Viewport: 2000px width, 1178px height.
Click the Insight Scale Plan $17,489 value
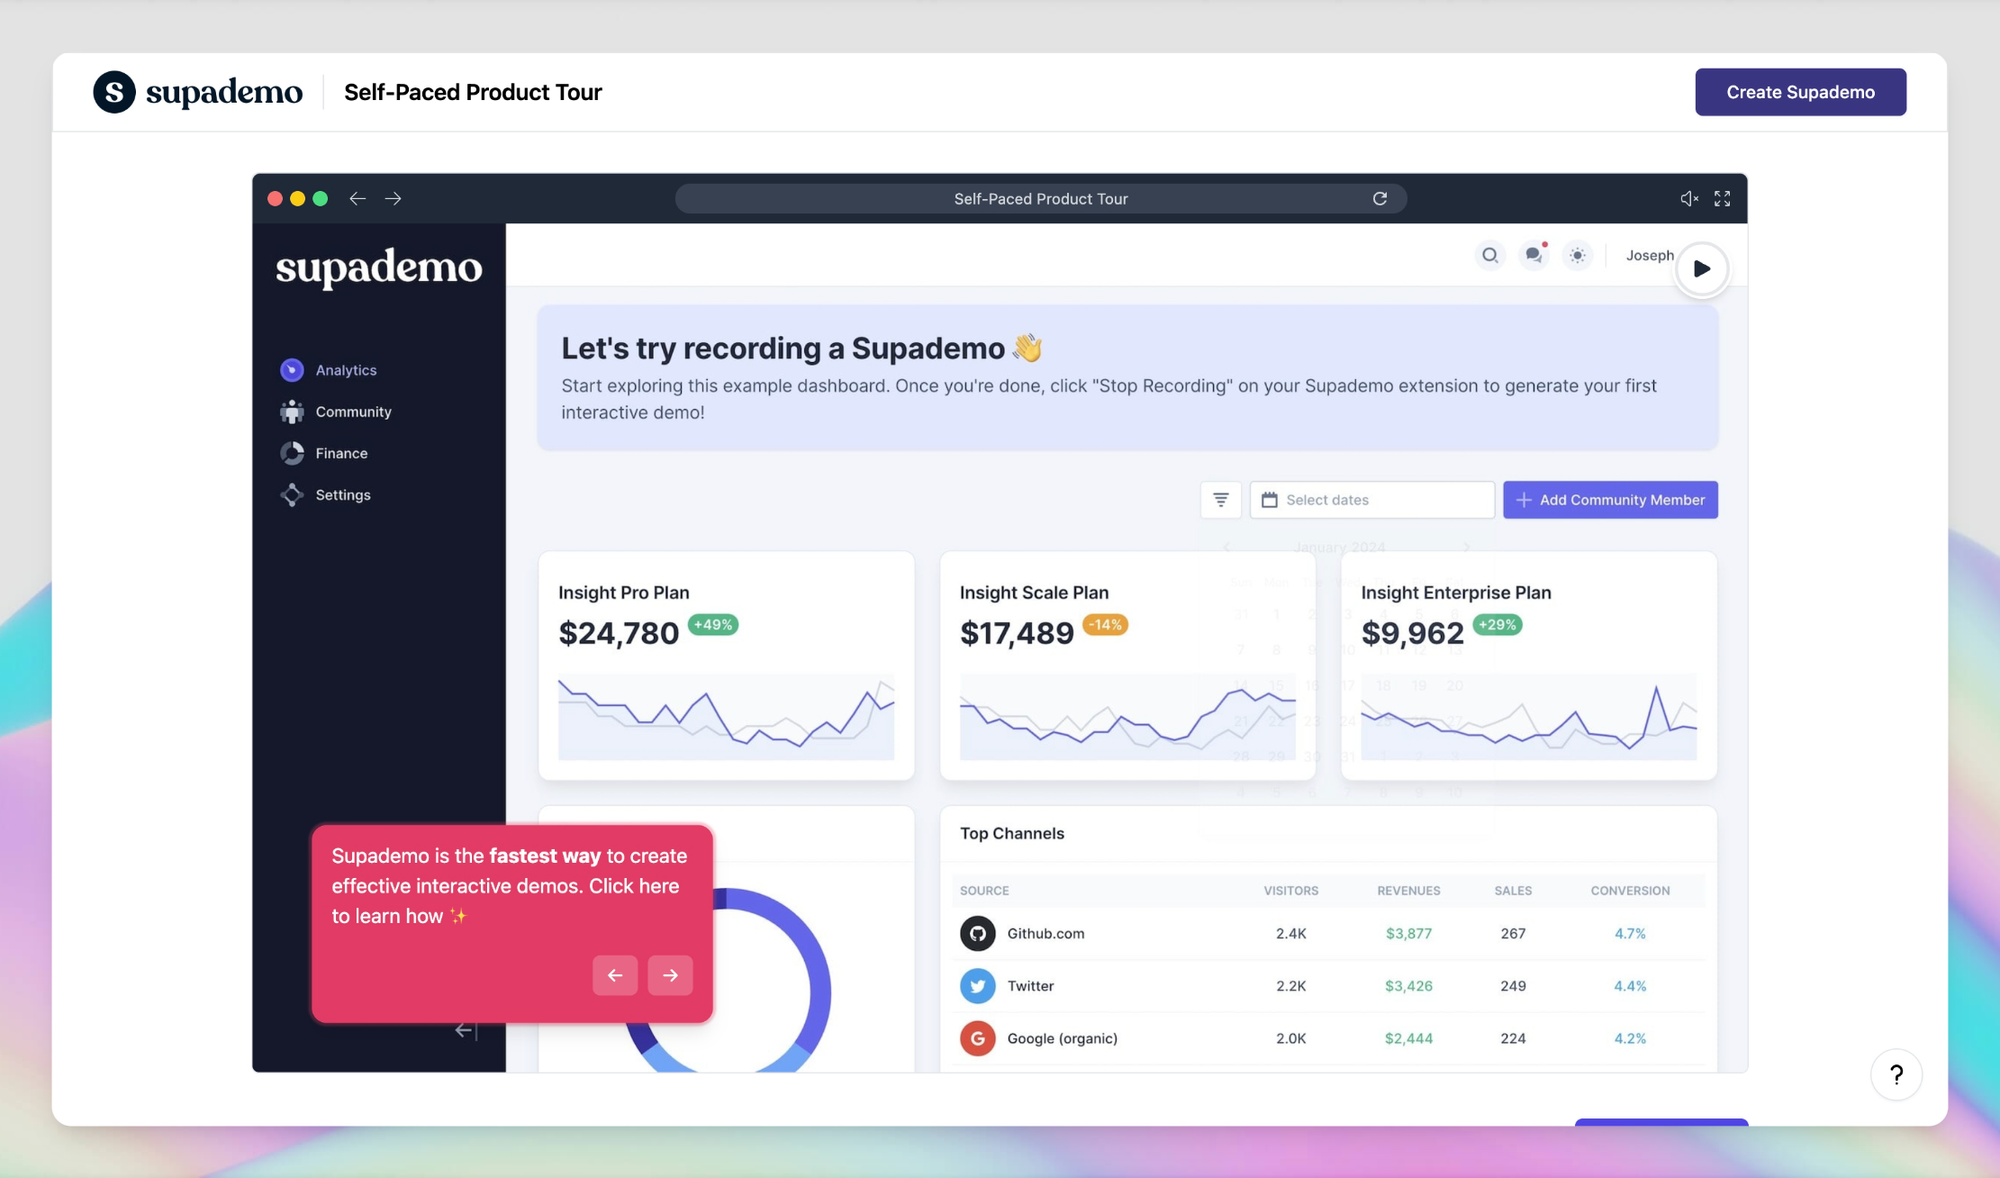(x=1017, y=633)
